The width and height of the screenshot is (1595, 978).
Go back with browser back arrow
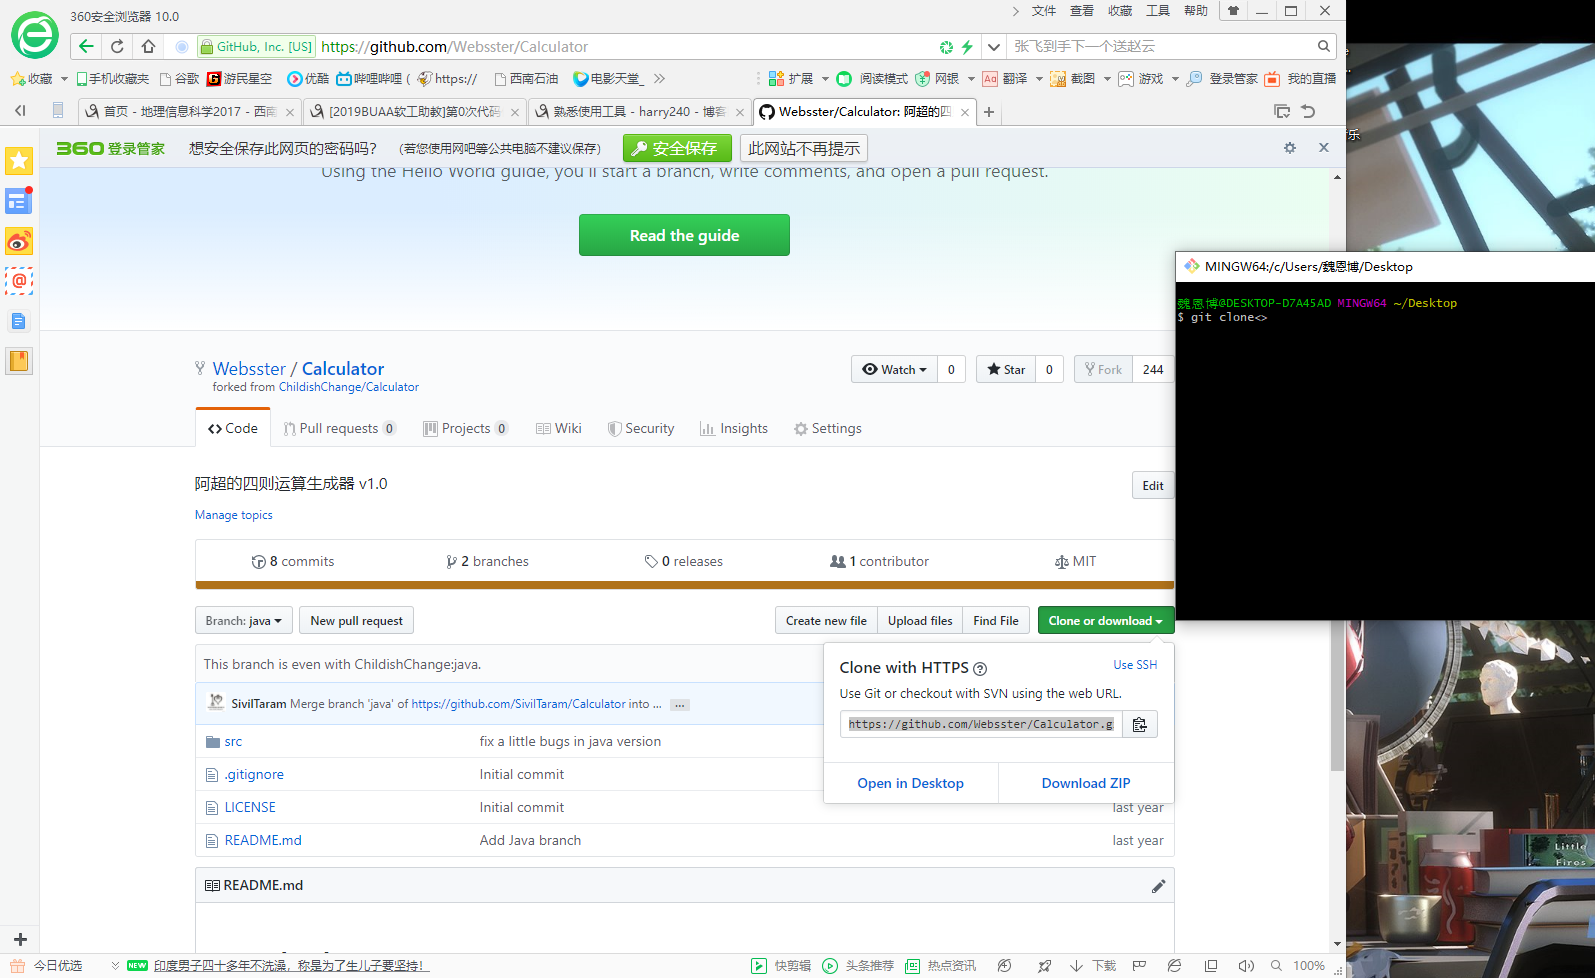pyautogui.click(x=86, y=46)
